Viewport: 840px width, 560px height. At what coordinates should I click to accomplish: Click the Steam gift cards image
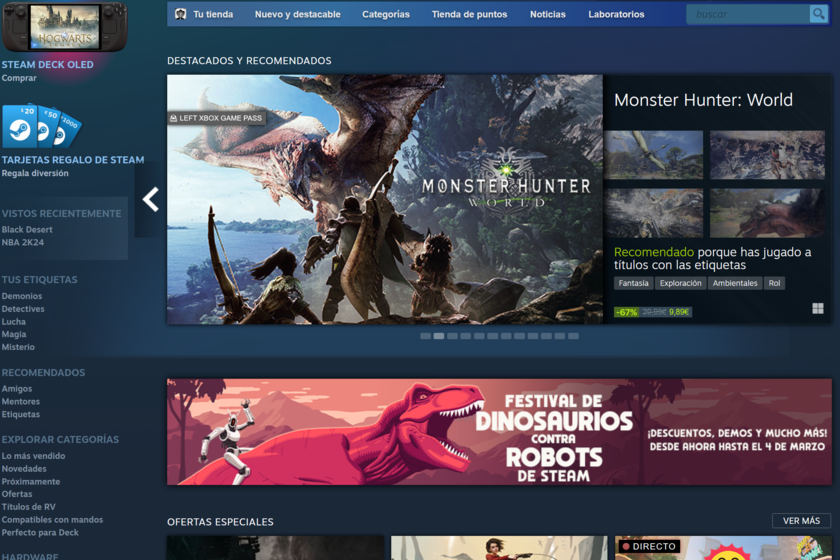click(x=42, y=126)
